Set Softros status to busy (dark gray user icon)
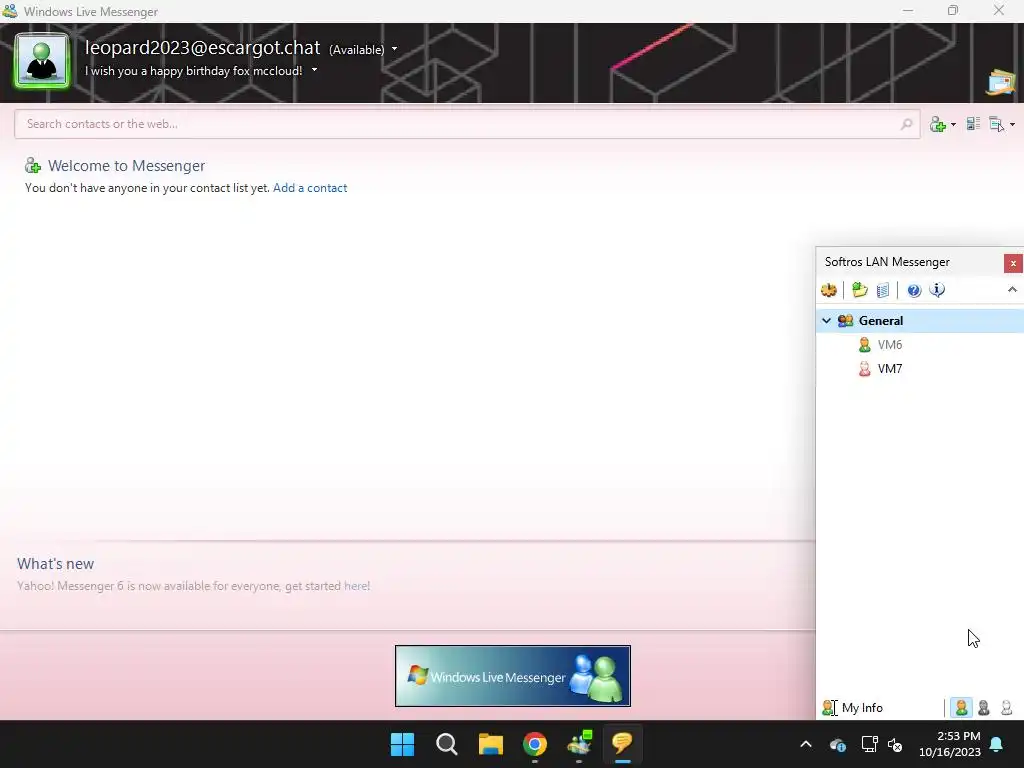The height and width of the screenshot is (768, 1024). coord(984,708)
